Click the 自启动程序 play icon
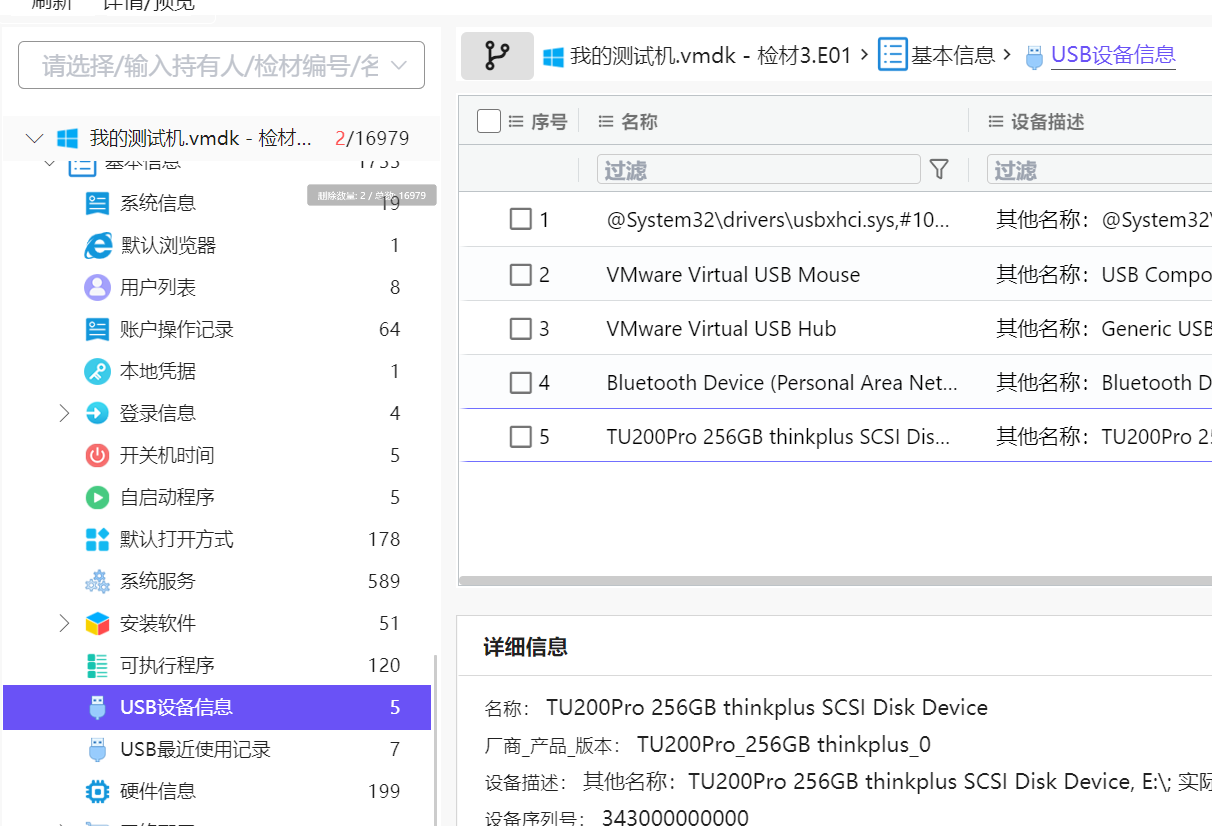The width and height of the screenshot is (1212, 826). point(97,497)
